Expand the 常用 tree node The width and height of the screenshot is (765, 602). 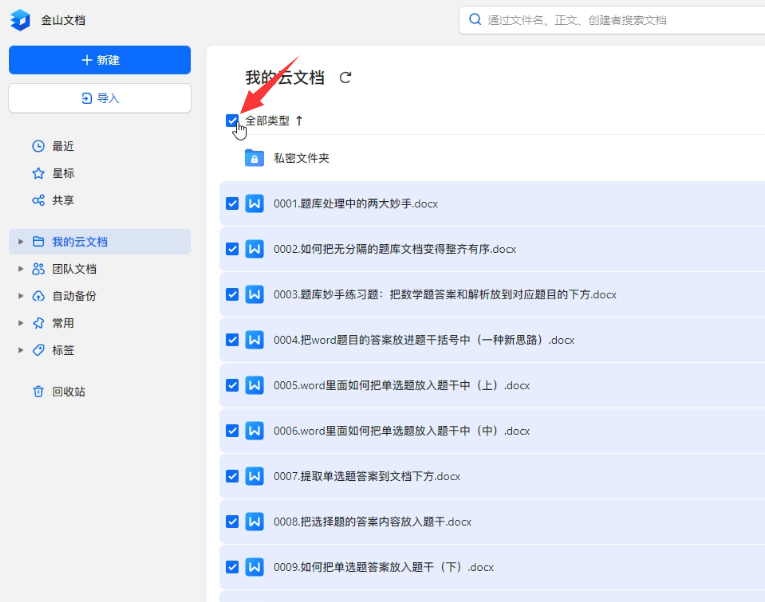20,323
